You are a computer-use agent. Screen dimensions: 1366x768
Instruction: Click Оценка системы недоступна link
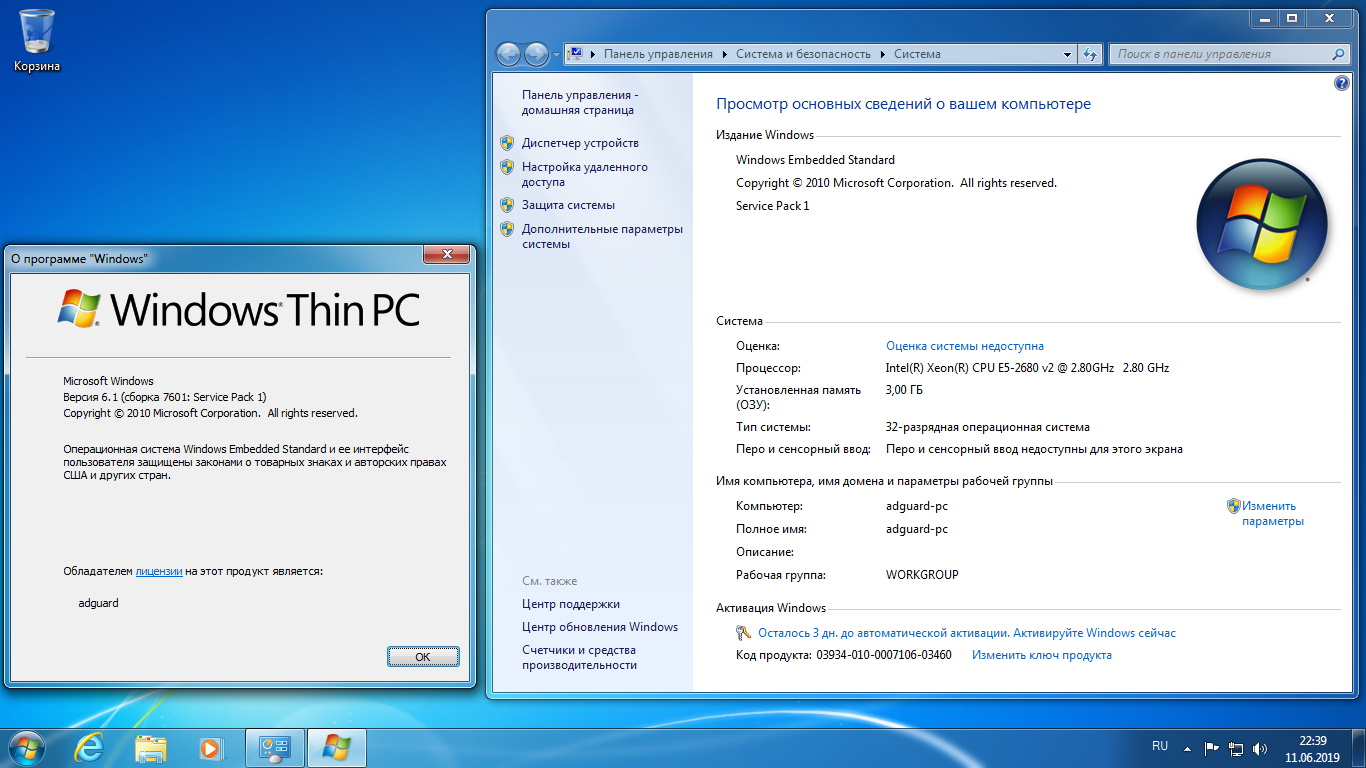tap(965, 346)
